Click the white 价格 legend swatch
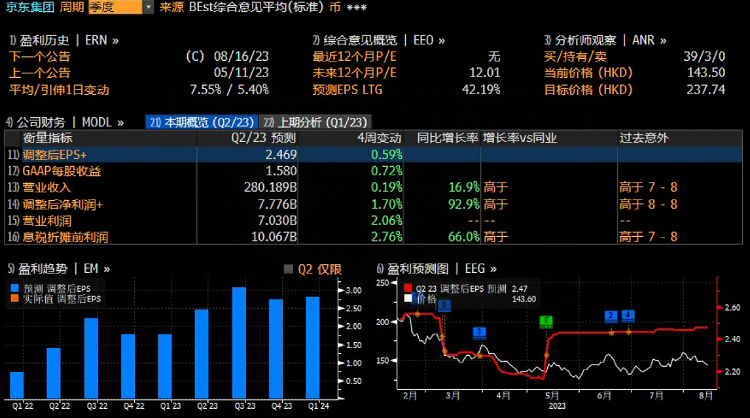 408,298
